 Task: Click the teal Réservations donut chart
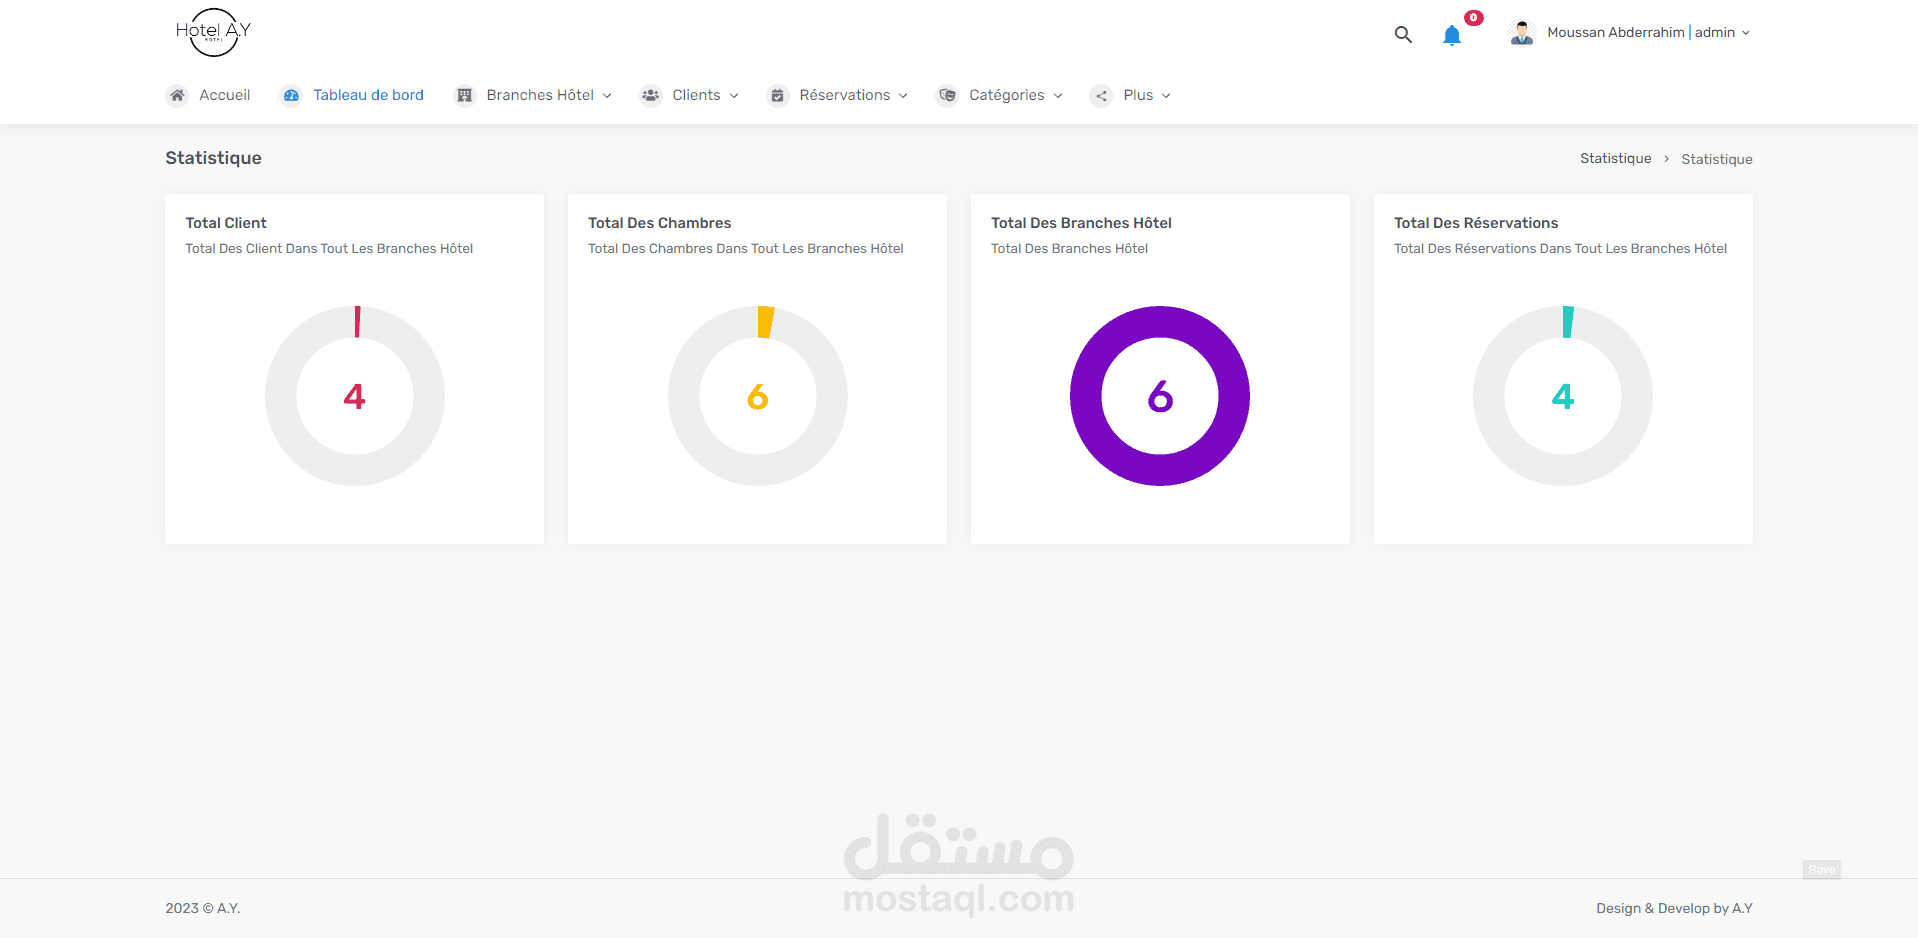click(x=1563, y=396)
